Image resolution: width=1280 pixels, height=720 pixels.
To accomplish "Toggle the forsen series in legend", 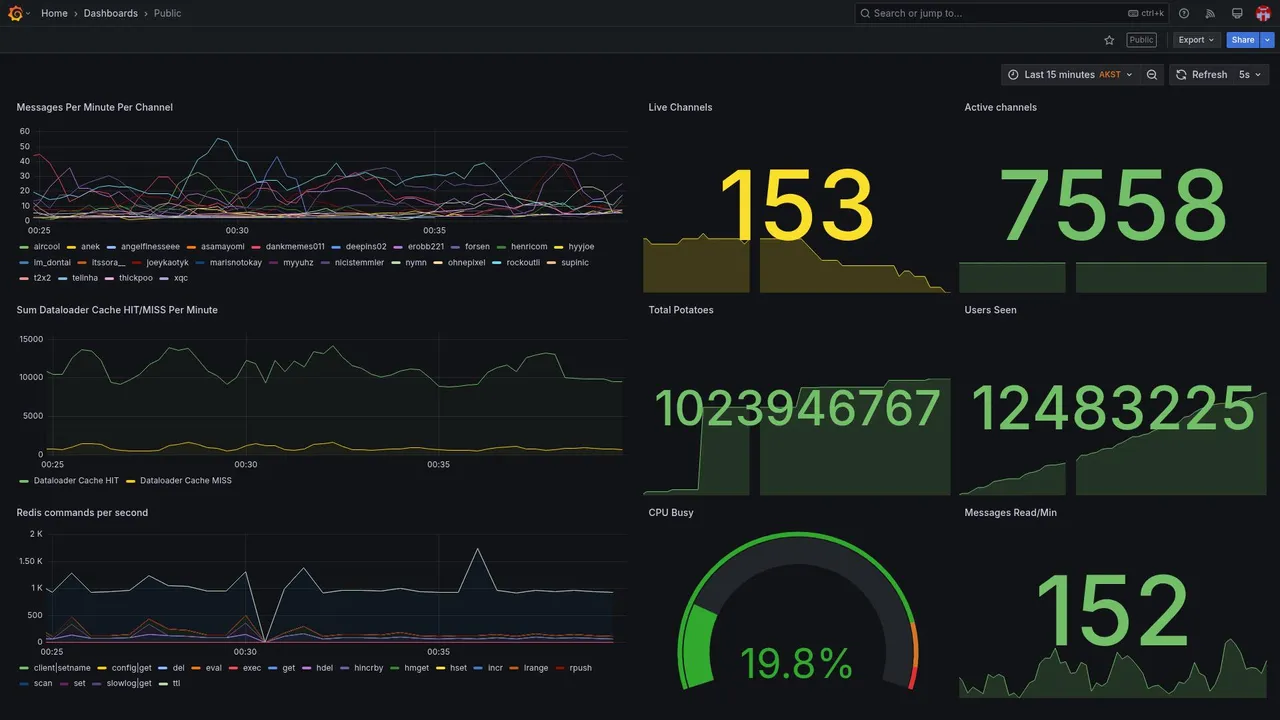I will tap(471, 246).
